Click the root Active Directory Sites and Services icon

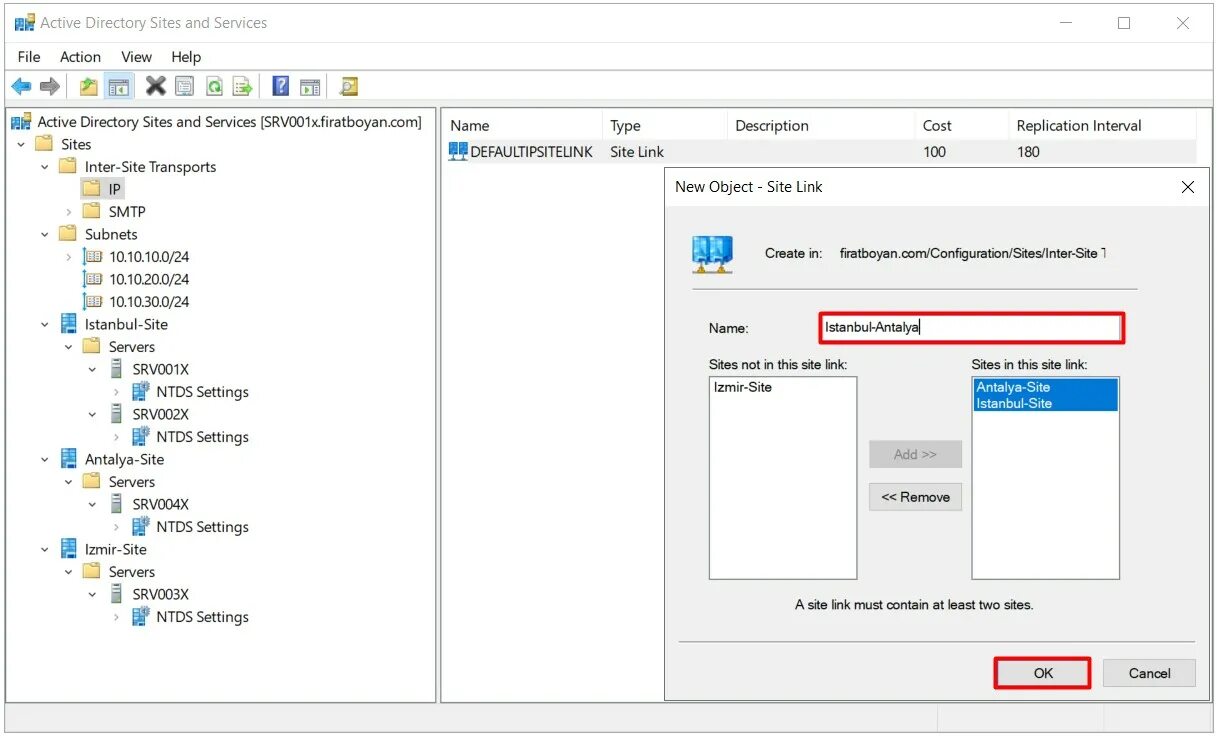(x=21, y=122)
